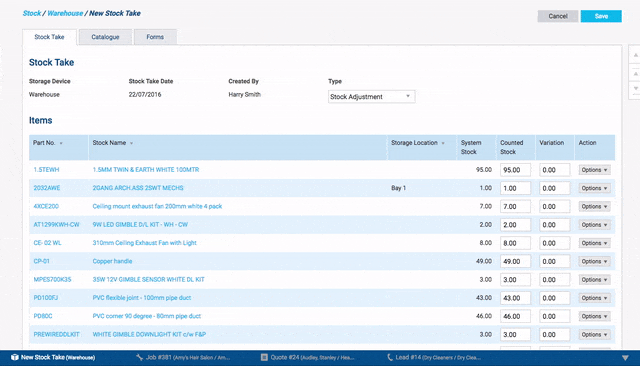640x366 pixels.
Task: Click the Cancel button
Action: pos(558,16)
